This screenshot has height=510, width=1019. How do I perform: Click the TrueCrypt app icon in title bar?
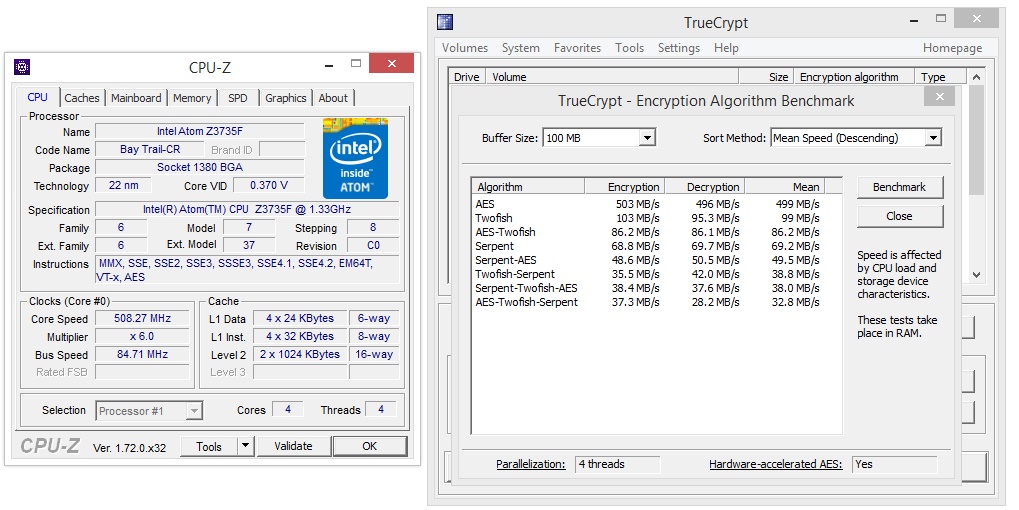(445, 22)
